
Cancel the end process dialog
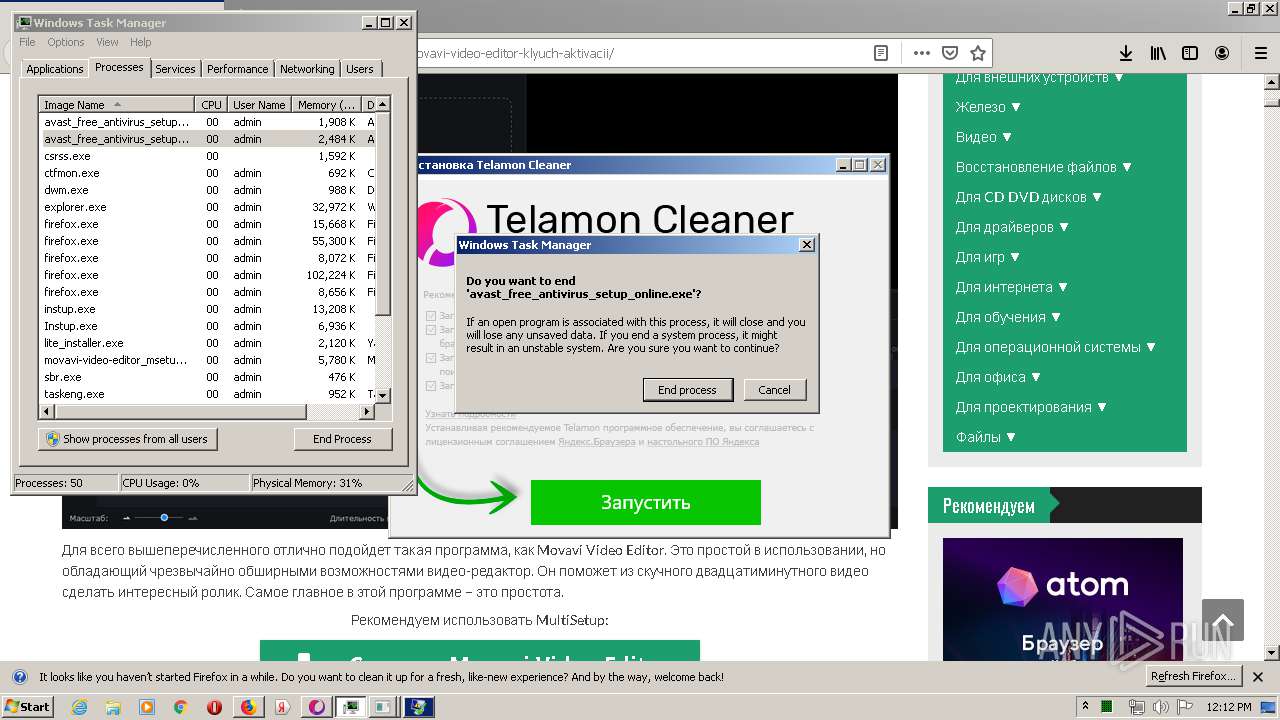point(774,390)
